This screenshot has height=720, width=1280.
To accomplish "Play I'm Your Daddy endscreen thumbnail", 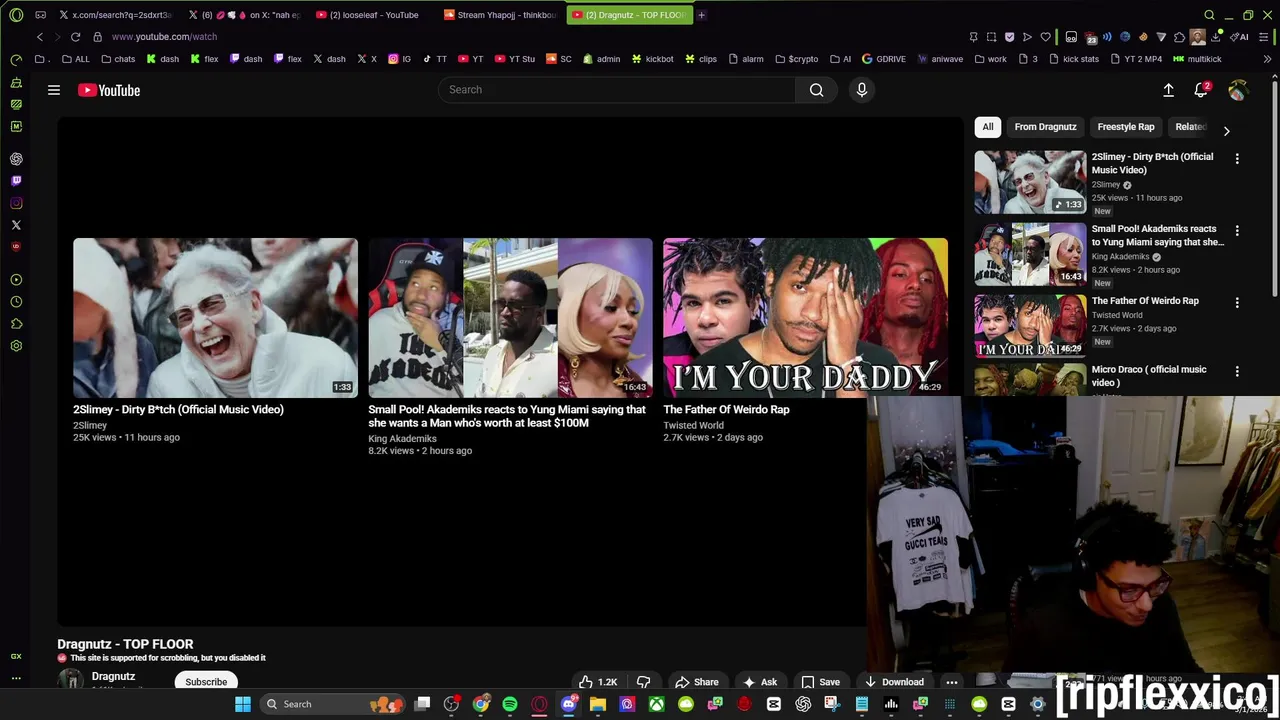I will pos(805,318).
